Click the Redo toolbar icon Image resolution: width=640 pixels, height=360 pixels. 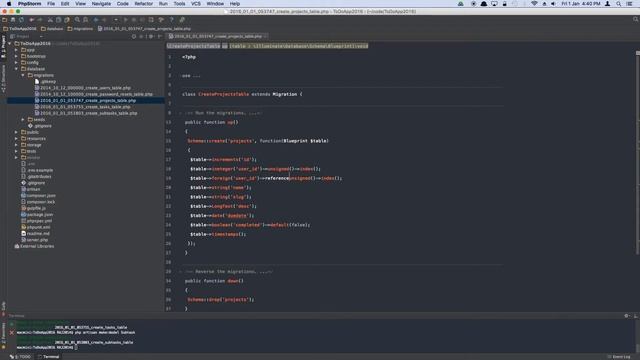point(40,20)
